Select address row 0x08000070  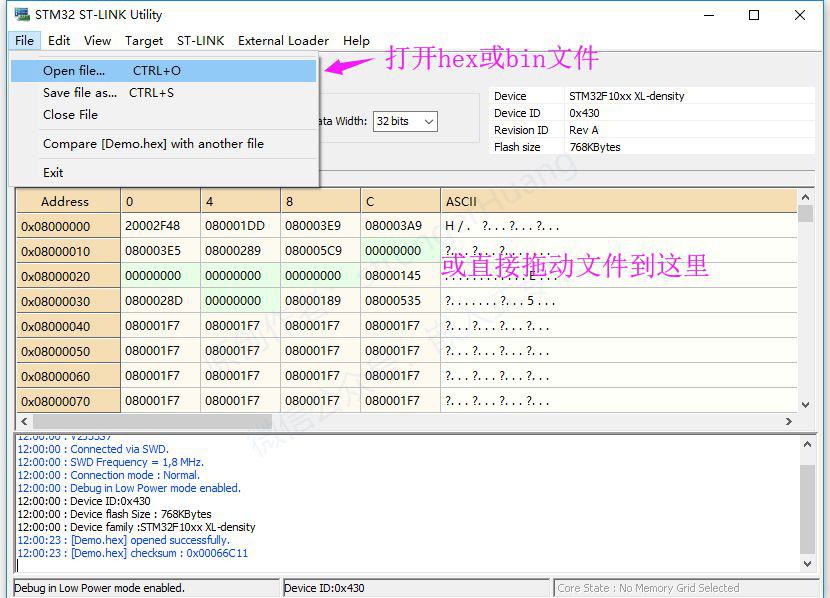[68, 401]
